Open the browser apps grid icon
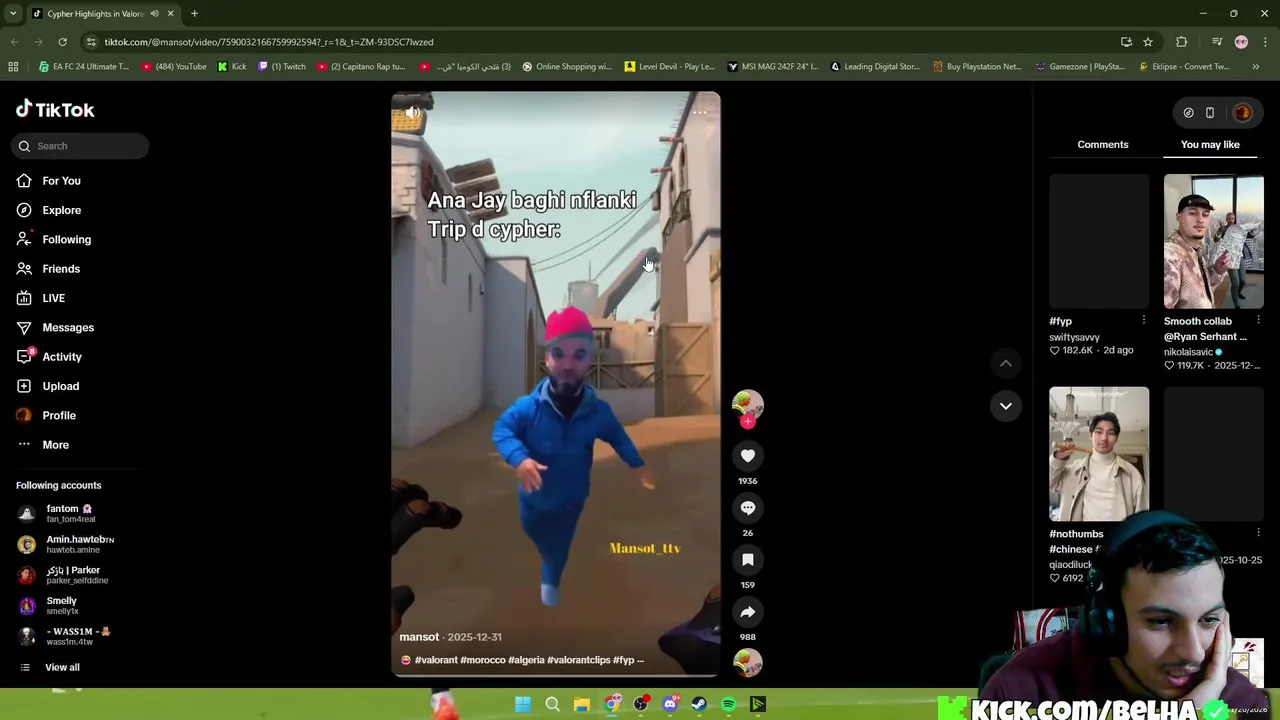The height and width of the screenshot is (720, 1280). [x=13, y=67]
